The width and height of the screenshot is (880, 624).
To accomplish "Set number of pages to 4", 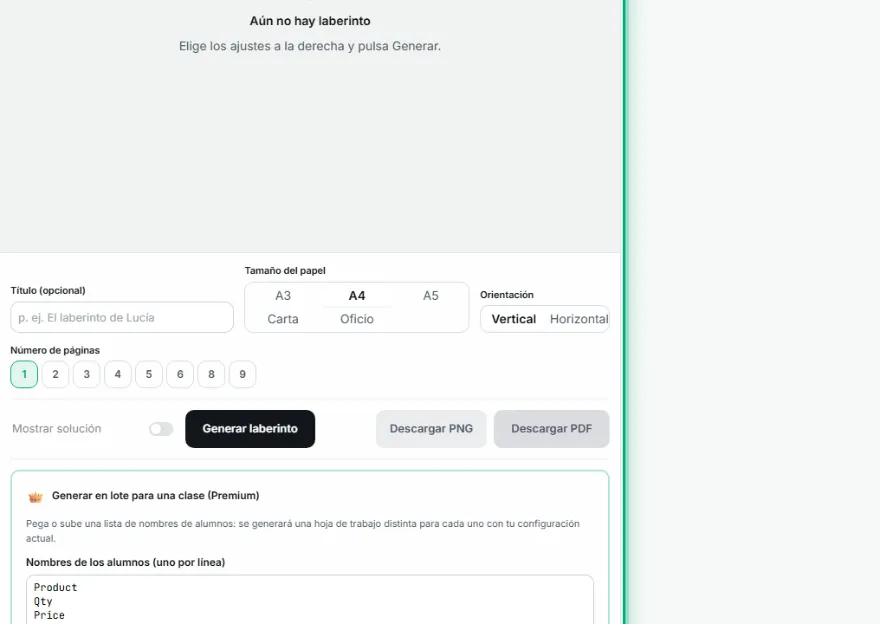I will (x=118, y=374).
